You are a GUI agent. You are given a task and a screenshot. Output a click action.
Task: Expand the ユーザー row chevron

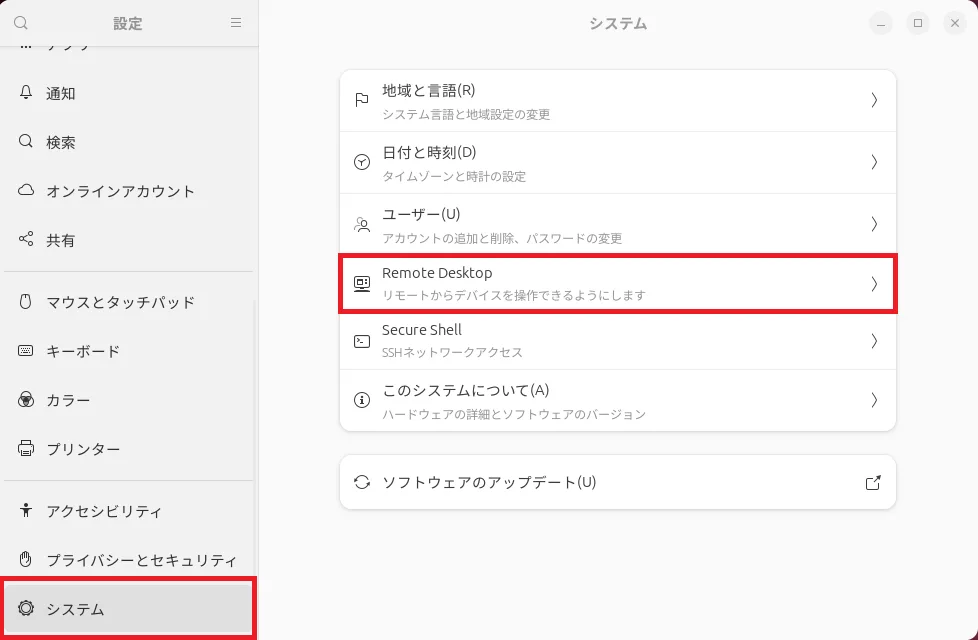tap(873, 224)
